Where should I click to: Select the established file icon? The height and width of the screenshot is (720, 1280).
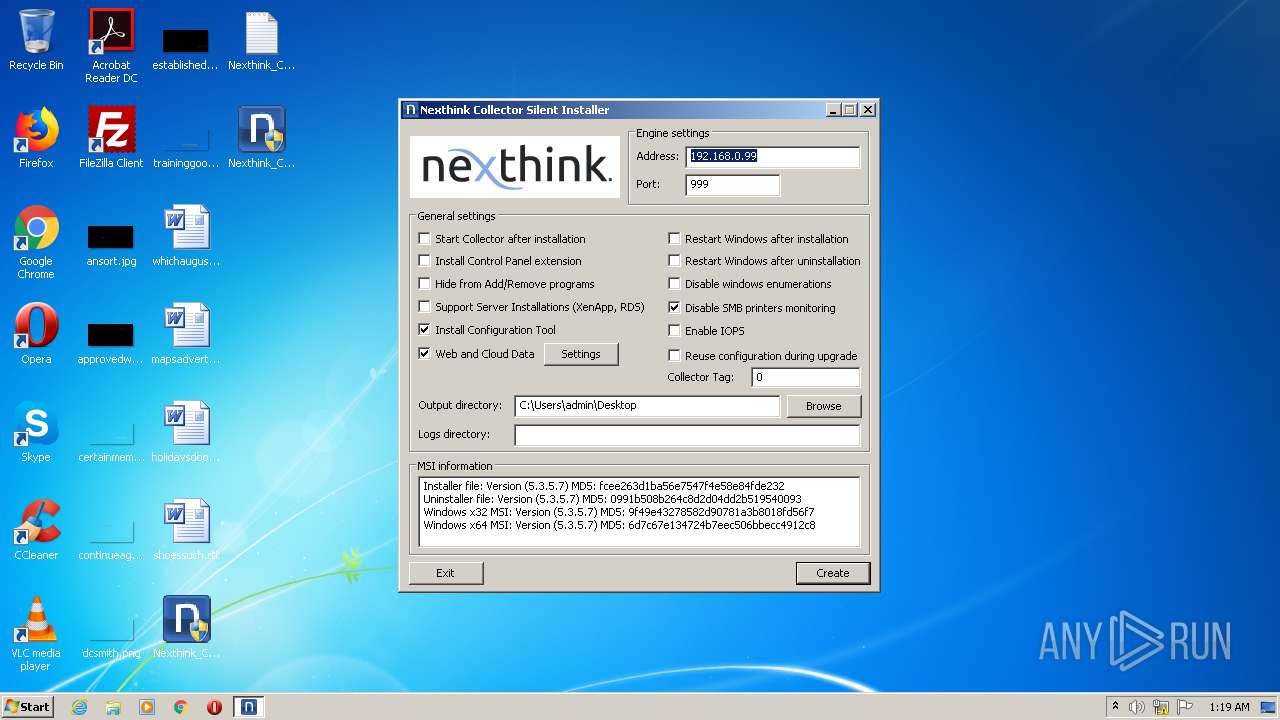(x=185, y=50)
